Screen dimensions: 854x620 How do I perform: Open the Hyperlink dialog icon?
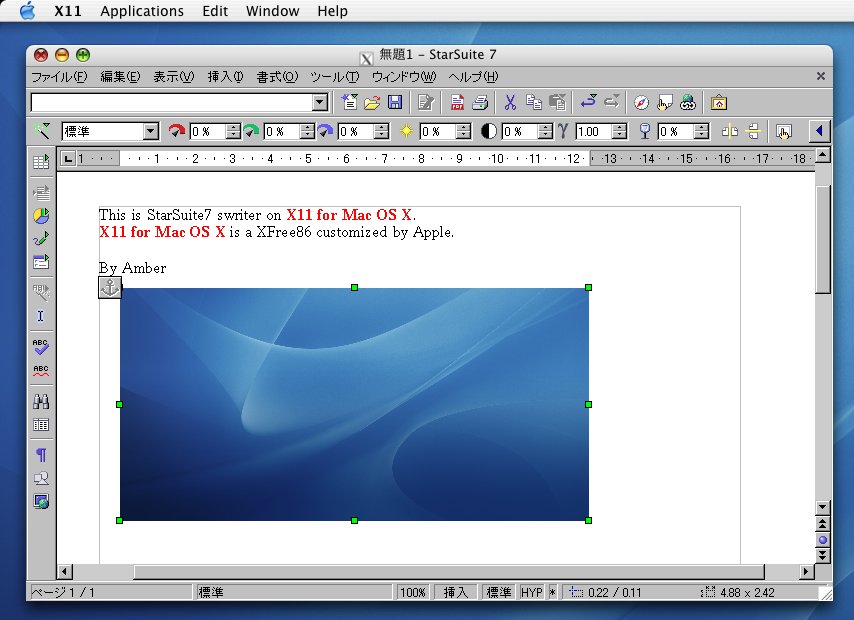[688, 102]
